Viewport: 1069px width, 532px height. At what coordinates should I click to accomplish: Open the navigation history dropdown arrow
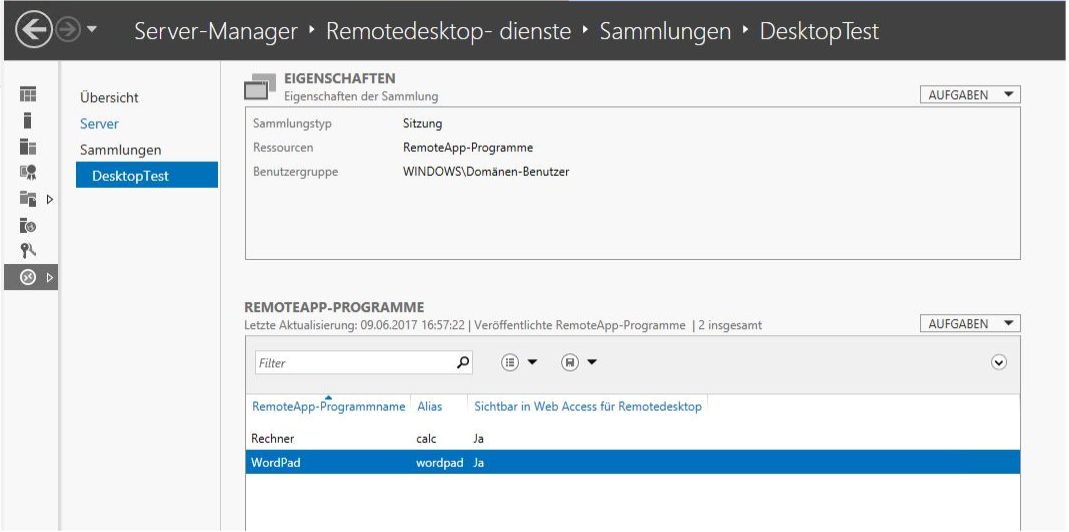pyautogui.click(x=91, y=31)
